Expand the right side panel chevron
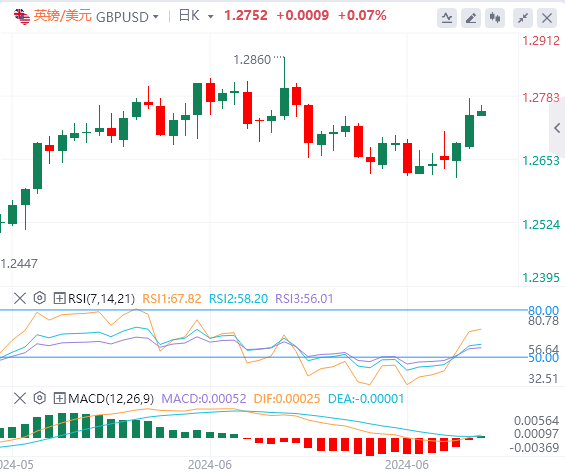The width and height of the screenshot is (565, 476). coord(557,128)
